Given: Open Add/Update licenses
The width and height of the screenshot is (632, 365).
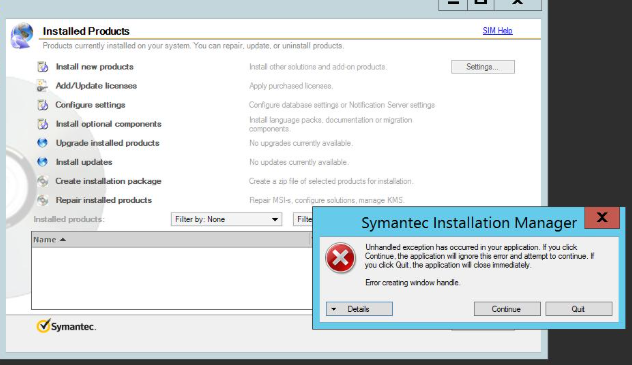Looking at the screenshot, I should pyautogui.click(x=96, y=86).
